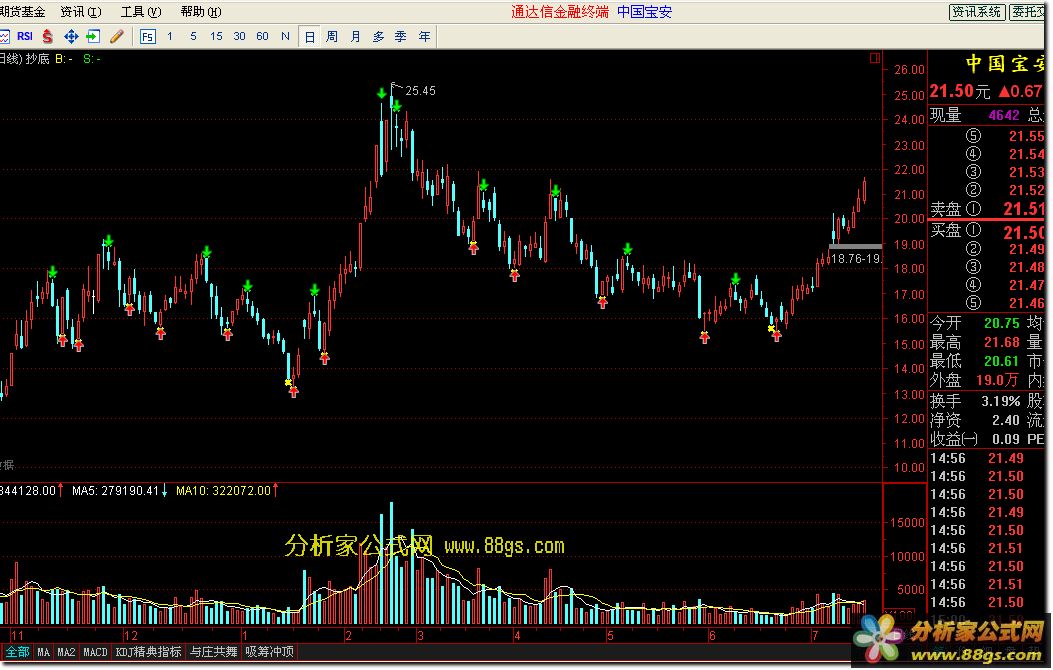Switch to the MA indicator tab
The width and height of the screenshot is (1053, 670).
[44, 651]
